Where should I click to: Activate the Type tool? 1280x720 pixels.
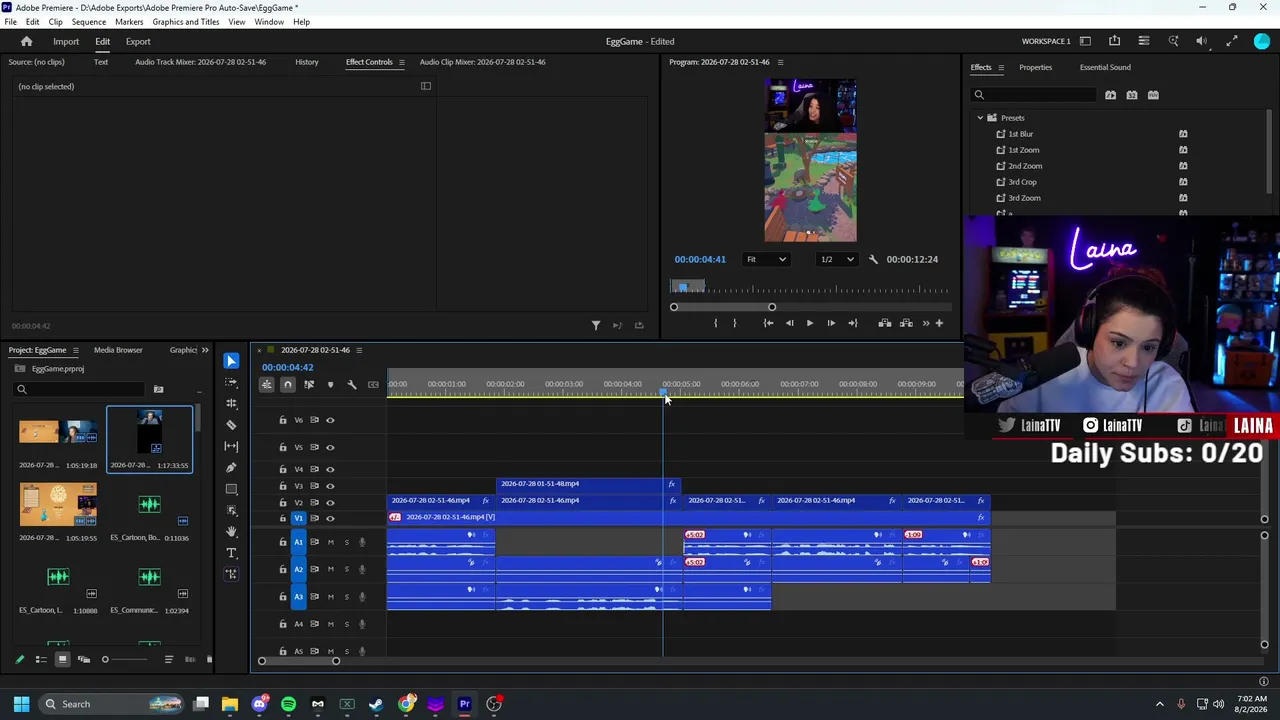pos(231,553)
